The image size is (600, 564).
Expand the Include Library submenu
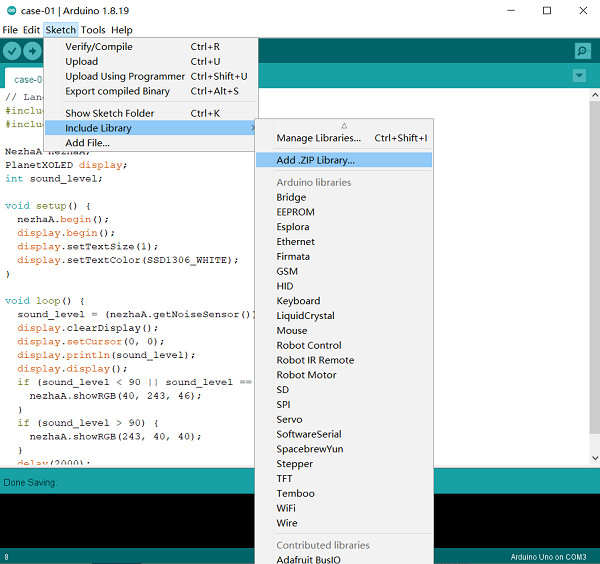click(150, 128)
